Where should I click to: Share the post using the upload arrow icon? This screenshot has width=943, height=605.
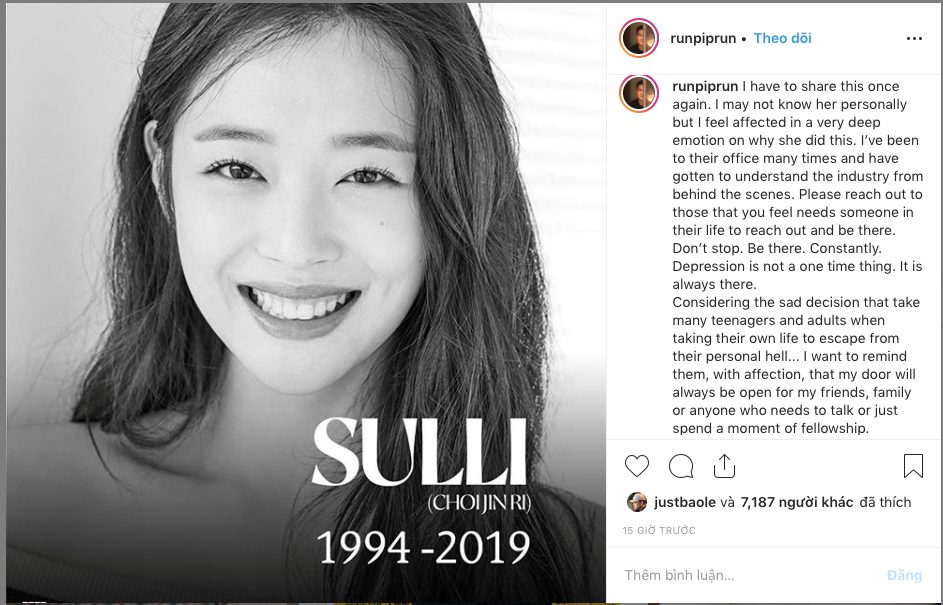tap(724, 466)
